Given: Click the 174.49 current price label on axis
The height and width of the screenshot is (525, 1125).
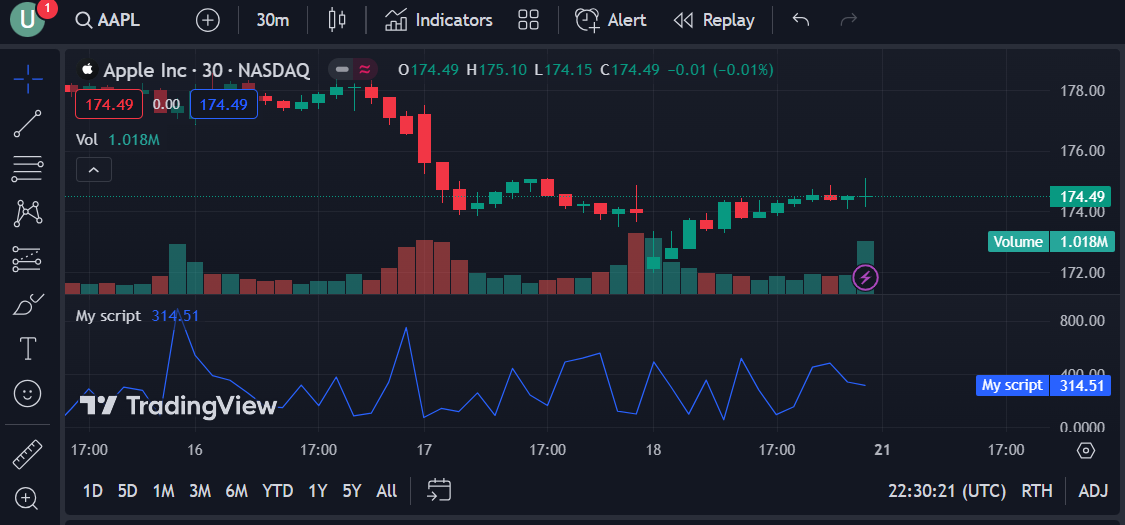Looking at the screenshot, I should click(x=1081, y=197).
